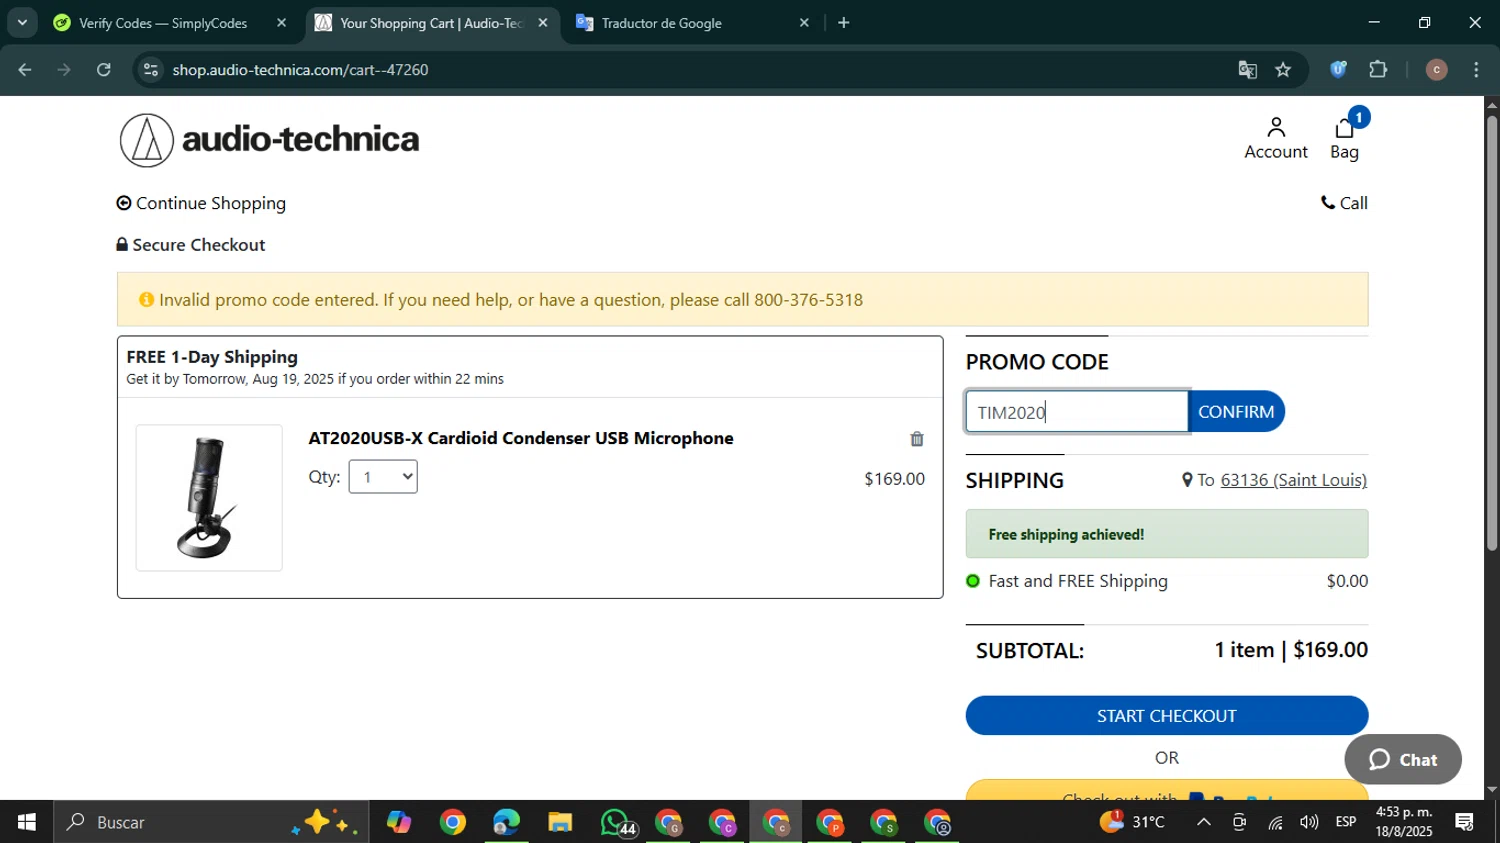Viewport: 1500px width, 843px height.
Task: Click the Google Translate icon in the address bar
Action: [x=1247, y=70]
